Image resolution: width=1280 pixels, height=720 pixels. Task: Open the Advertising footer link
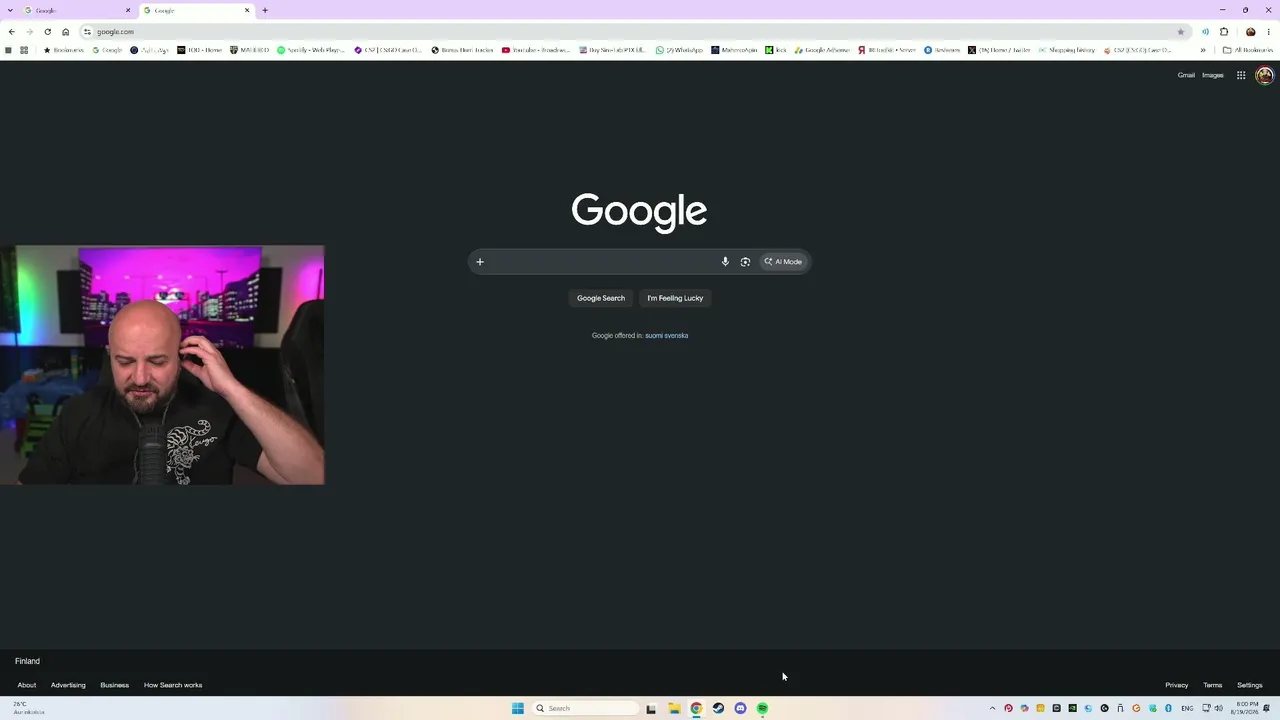(68, 685)
